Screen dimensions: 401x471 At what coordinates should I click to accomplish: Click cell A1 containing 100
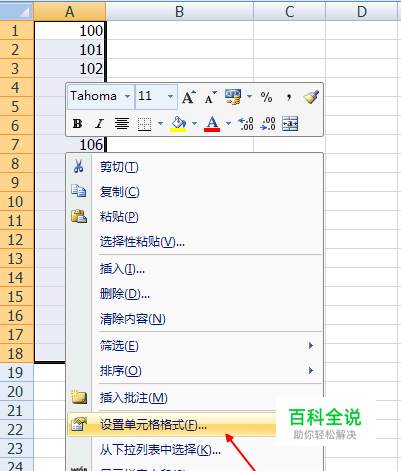tap(70, 31)
